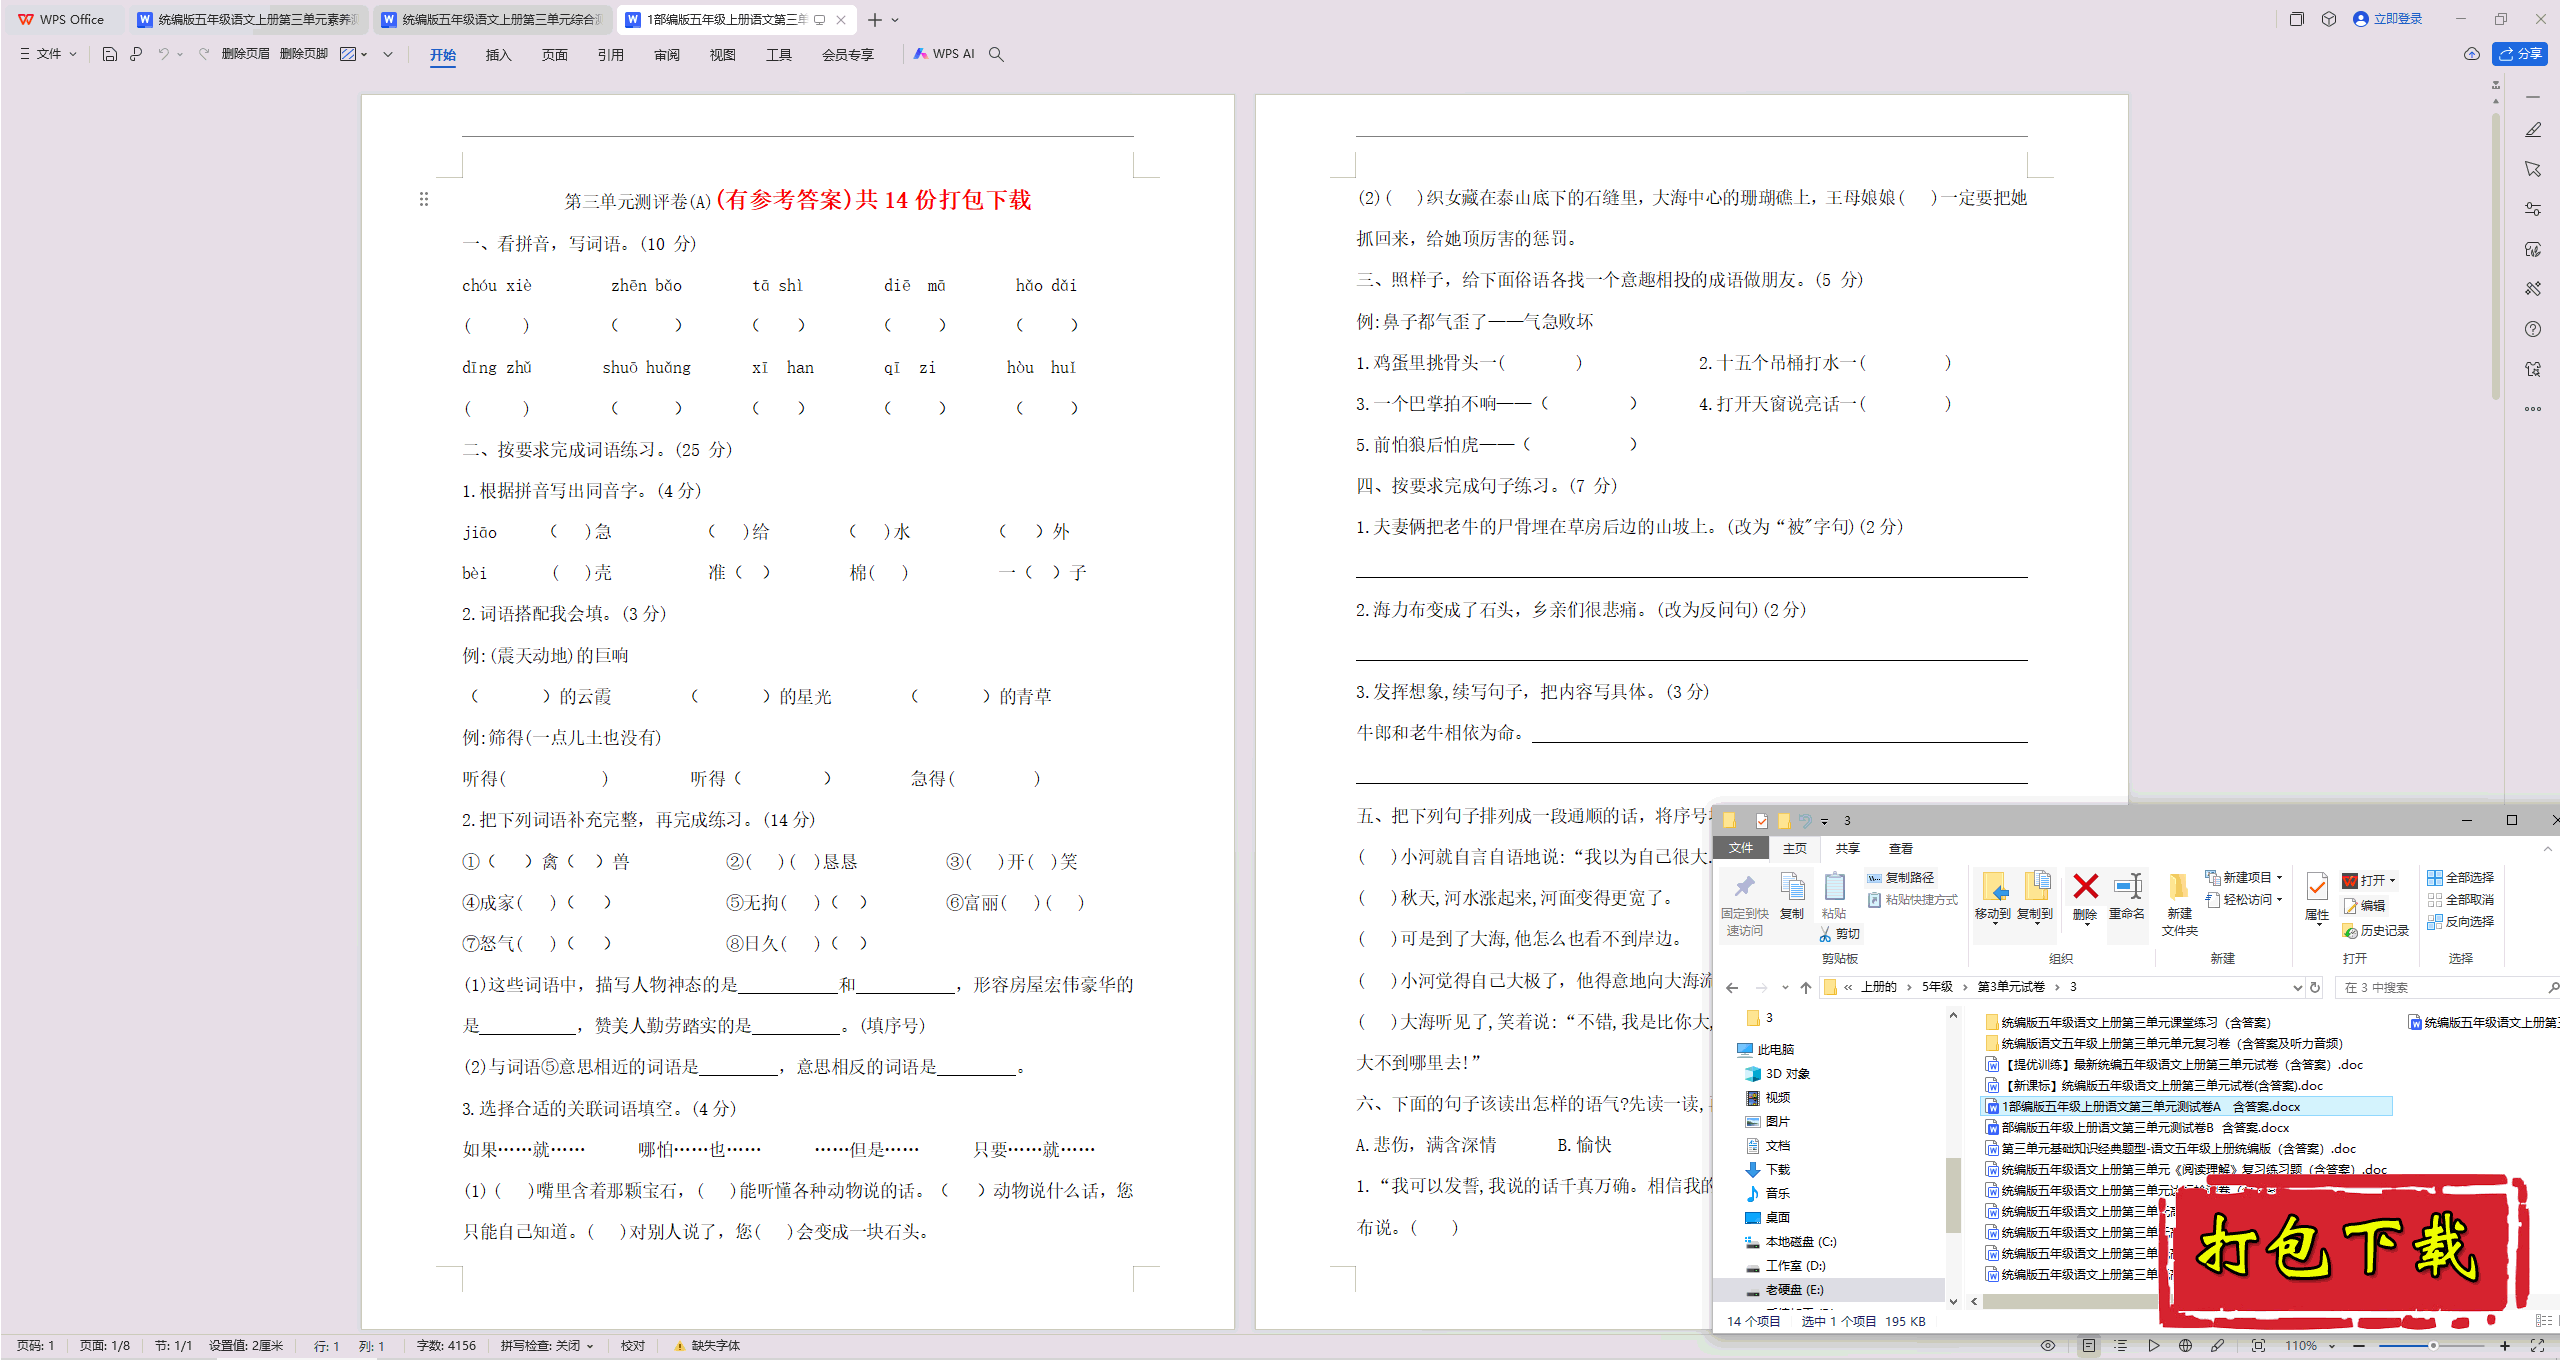Click the 移动到 move-to icon in Explorer
This screenshot has width=2560, height=1360.
[1992, 896]
